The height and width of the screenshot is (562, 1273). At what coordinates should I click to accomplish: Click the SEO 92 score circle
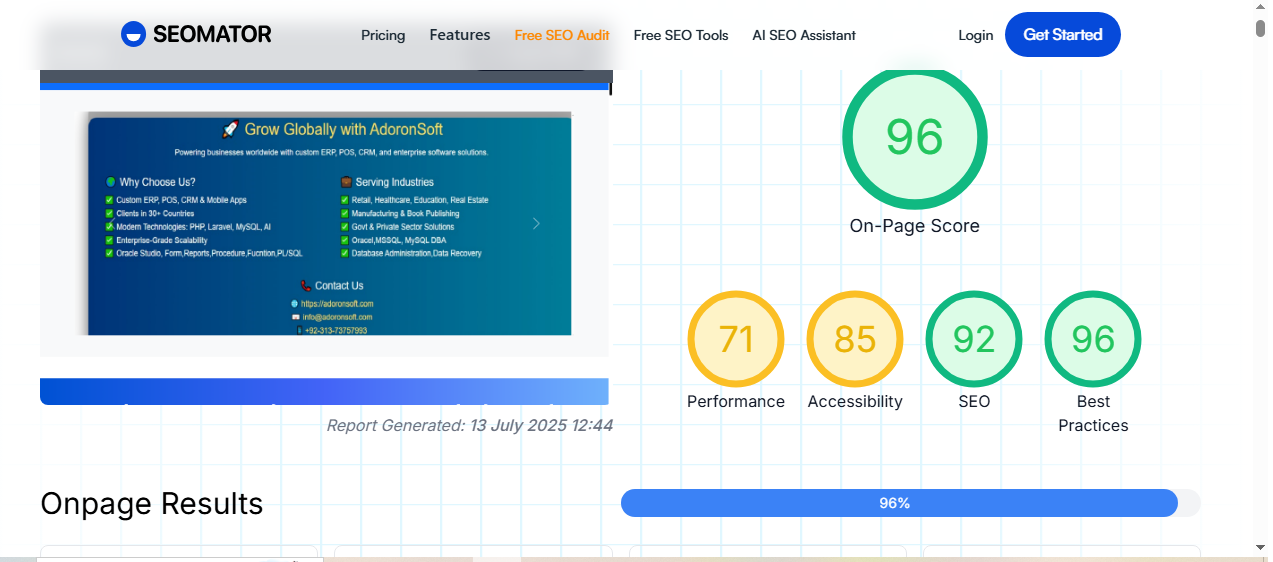[x=974, y=340]
